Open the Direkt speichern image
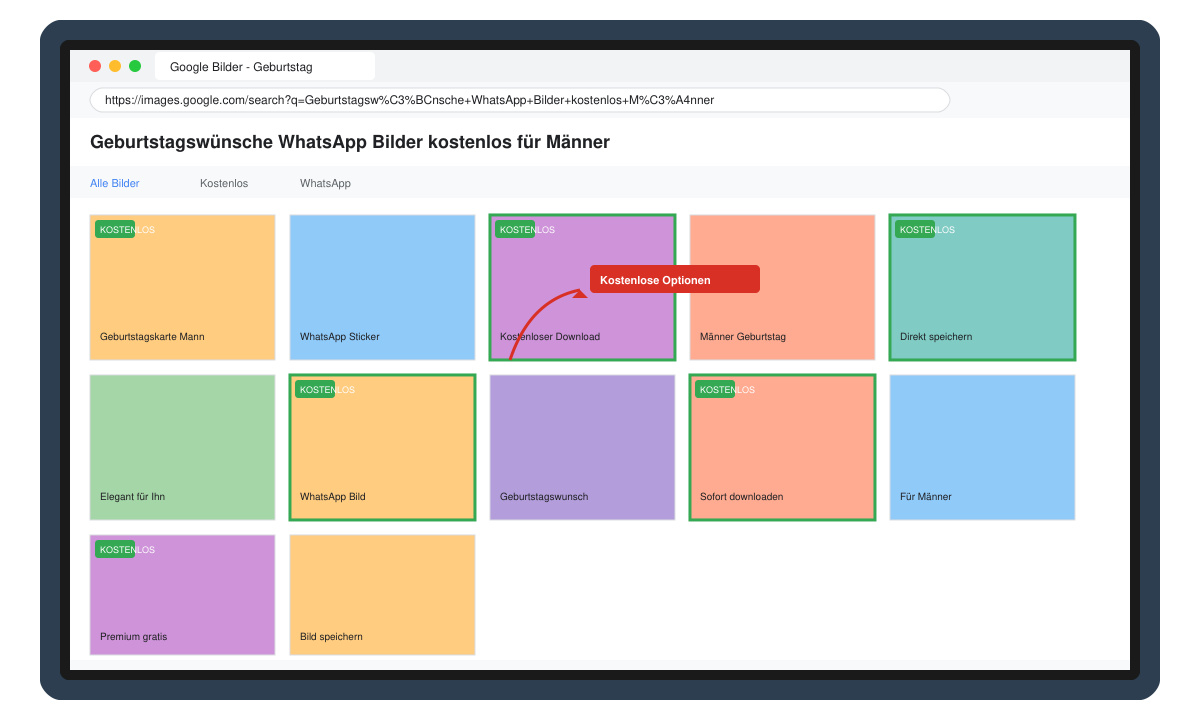Screen dimensions: 1200x720 (982, 287)
